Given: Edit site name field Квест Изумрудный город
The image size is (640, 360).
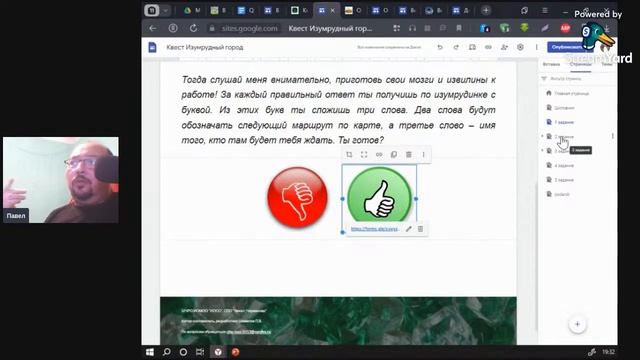Looking at the screenshot, I should (205, 47).
